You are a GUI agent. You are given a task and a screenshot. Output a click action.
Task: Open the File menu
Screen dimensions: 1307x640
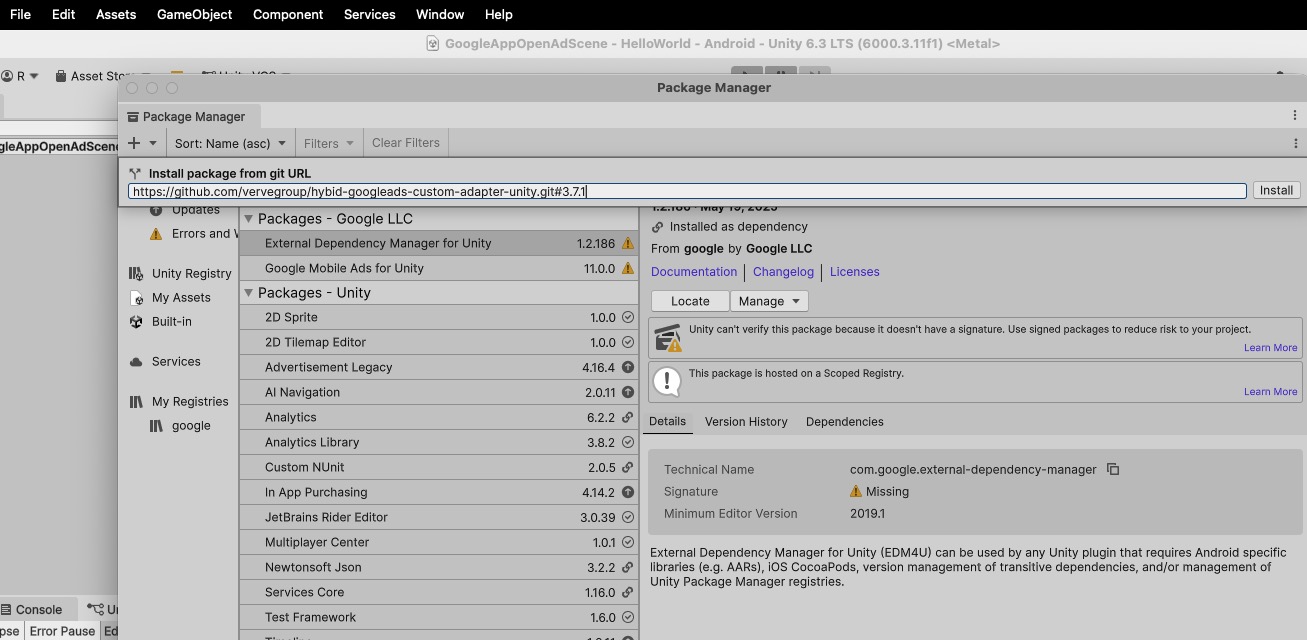pyautogui.click(x=20, y=14)
